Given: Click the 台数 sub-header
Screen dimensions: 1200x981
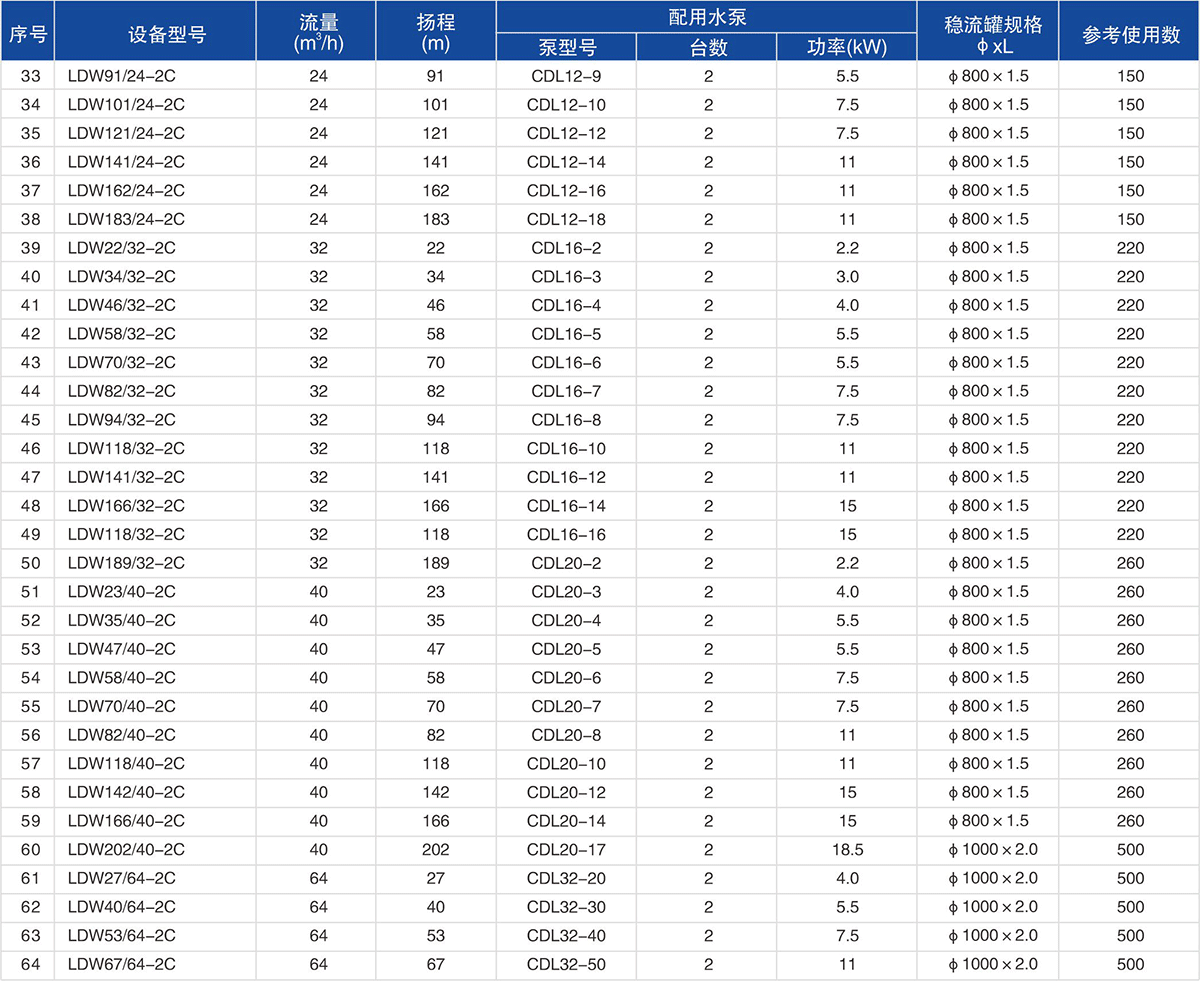Looking at the screenshot, I should point(708,48).
